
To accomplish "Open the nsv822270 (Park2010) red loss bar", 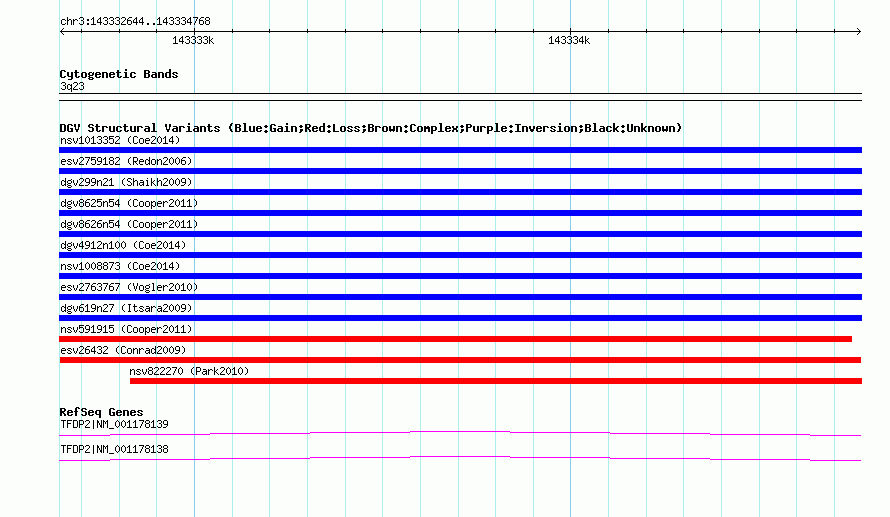I will click(496, 381).
